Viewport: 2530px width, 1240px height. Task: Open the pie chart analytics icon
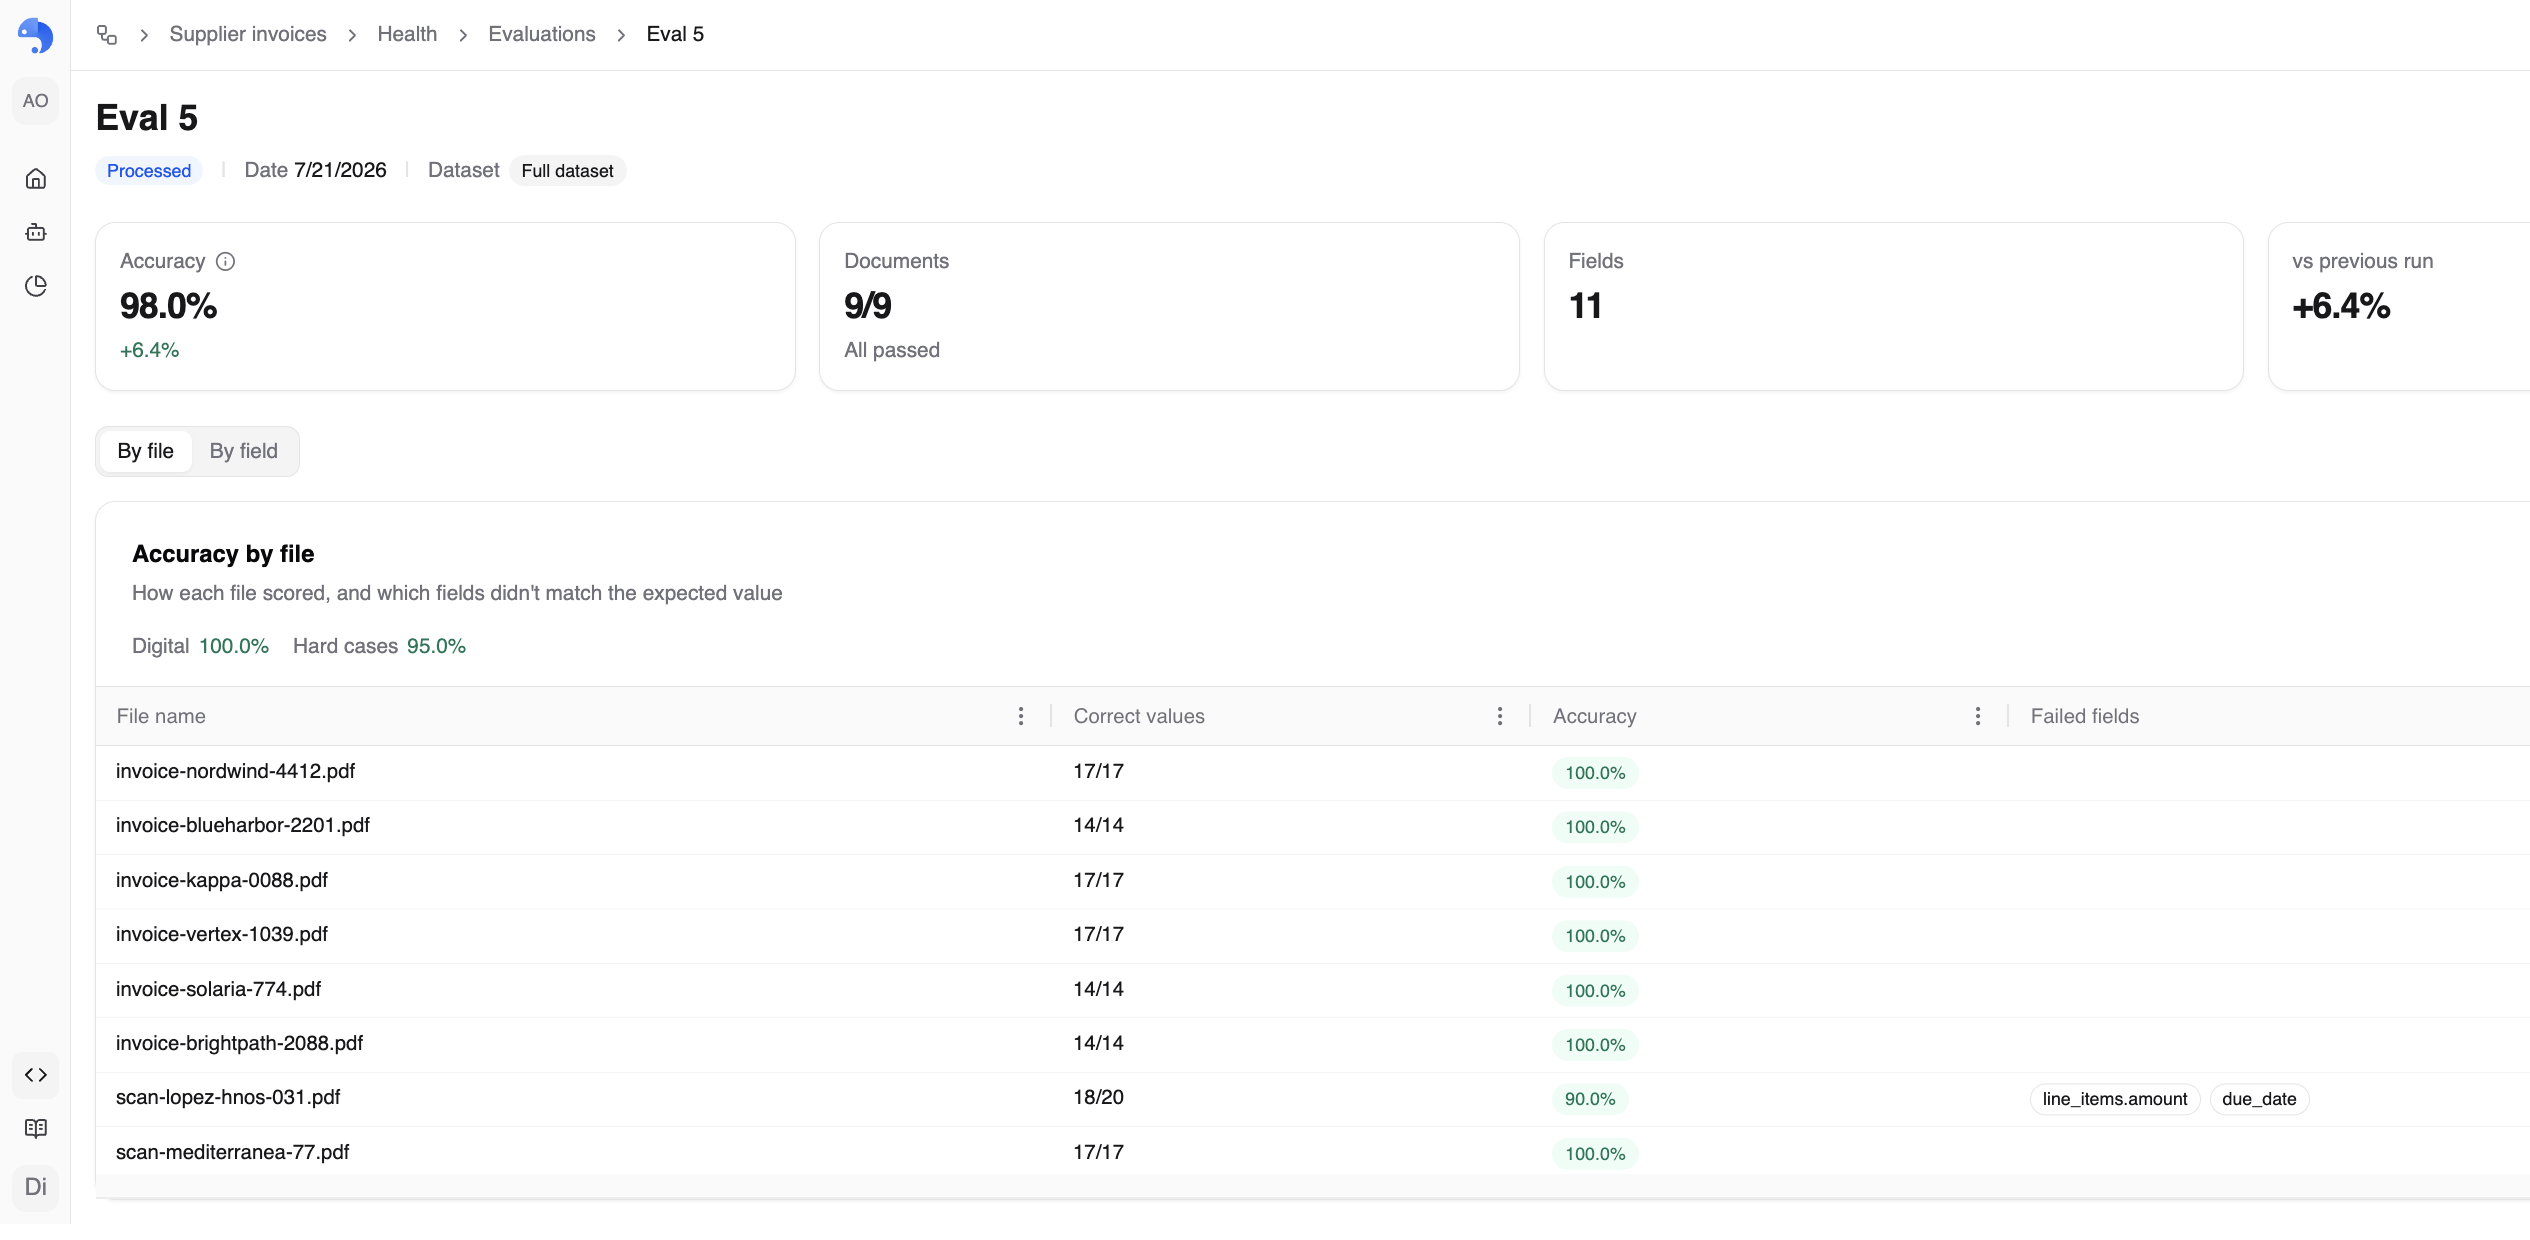(x=36, y=286)
